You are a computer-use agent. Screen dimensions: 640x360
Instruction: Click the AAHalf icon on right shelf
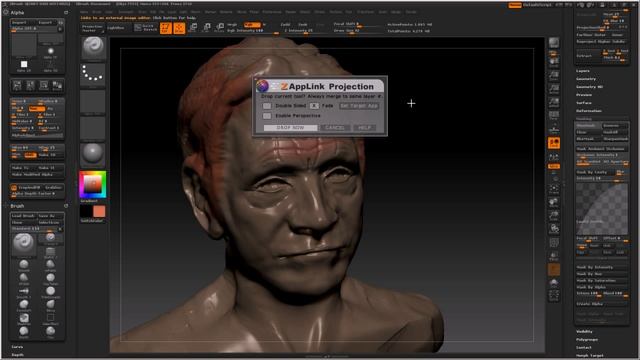554,102
